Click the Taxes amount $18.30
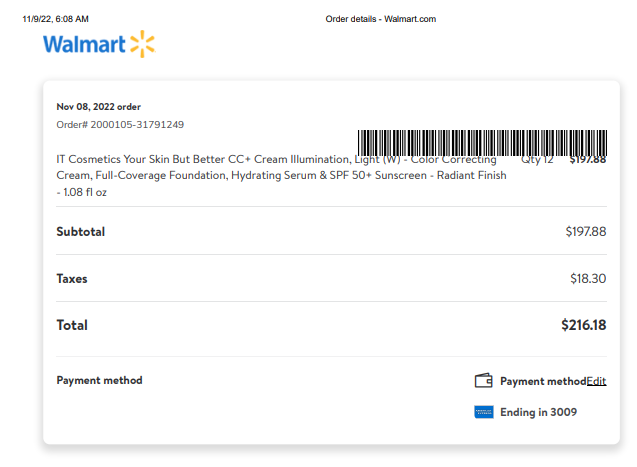Screen dimensions: 637x467 [x=588, y=279]
